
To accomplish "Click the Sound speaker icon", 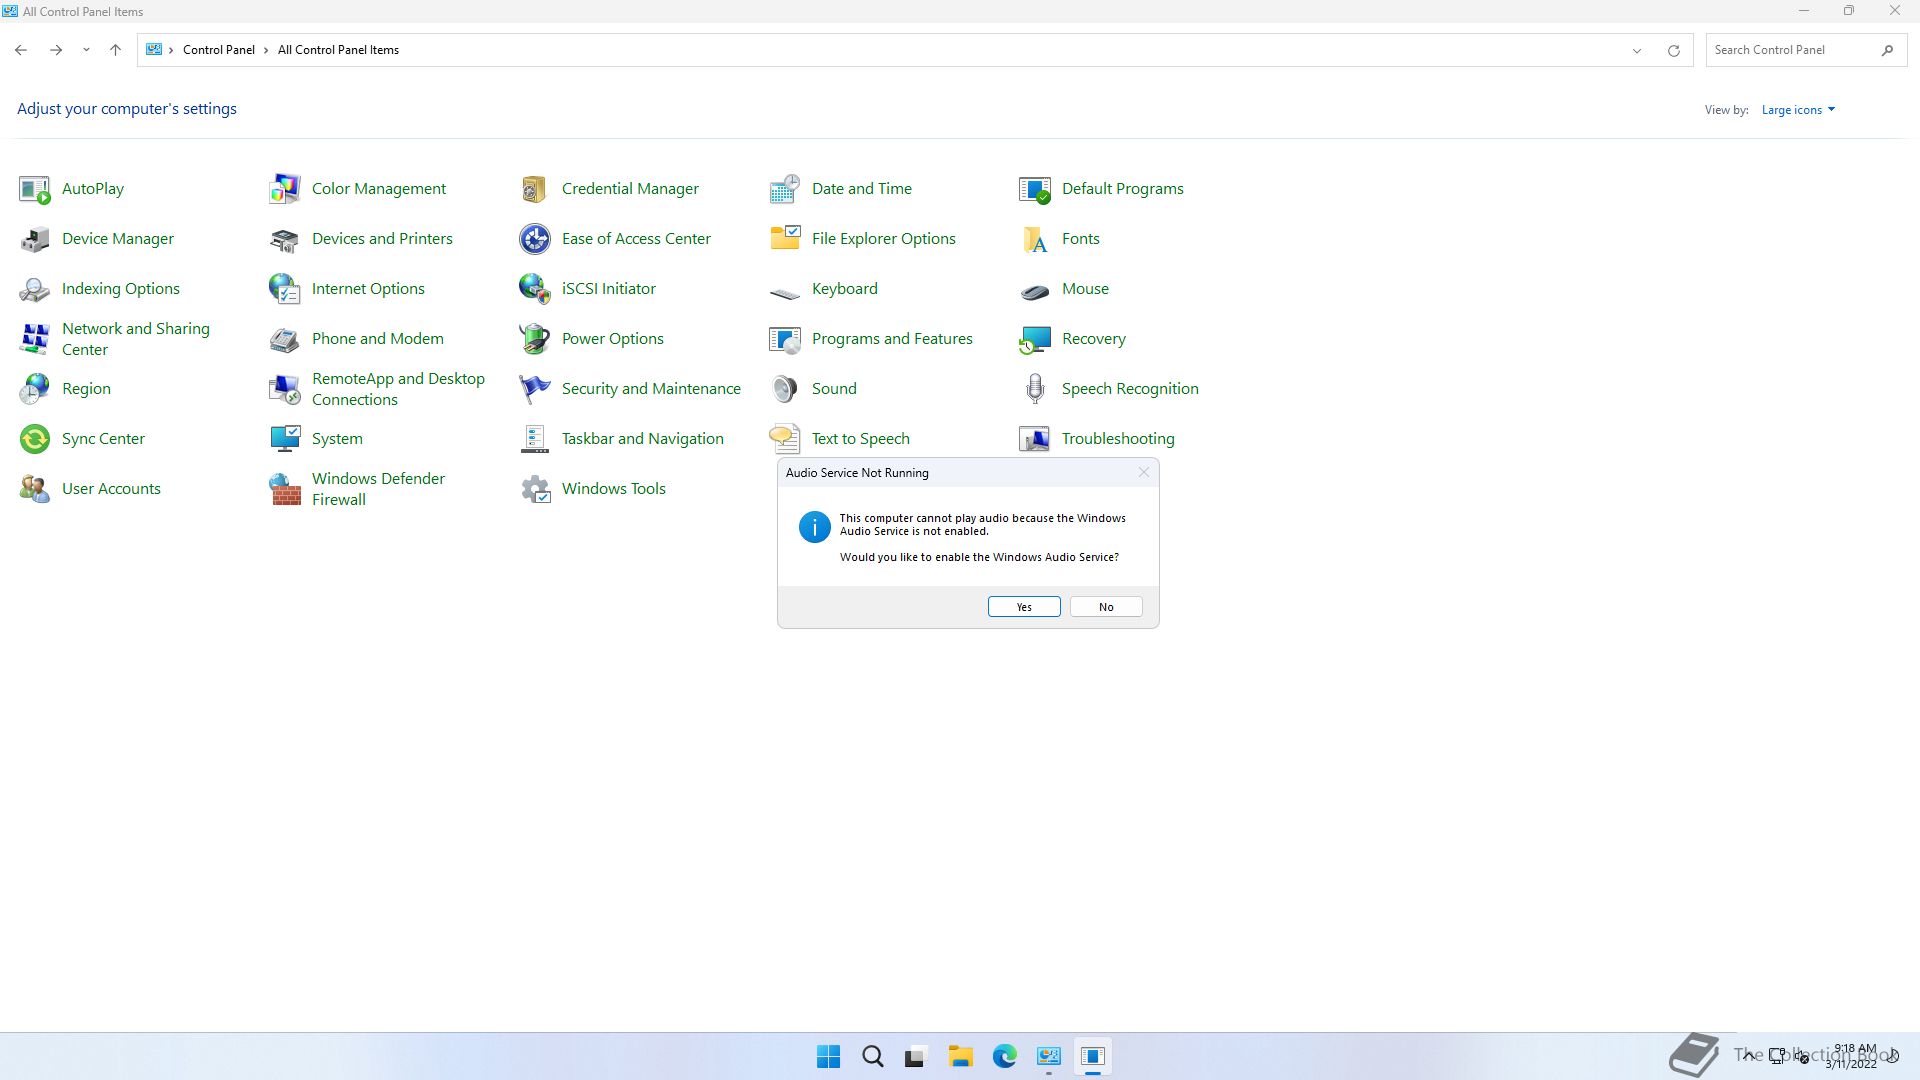I will [x=785, y=389].
